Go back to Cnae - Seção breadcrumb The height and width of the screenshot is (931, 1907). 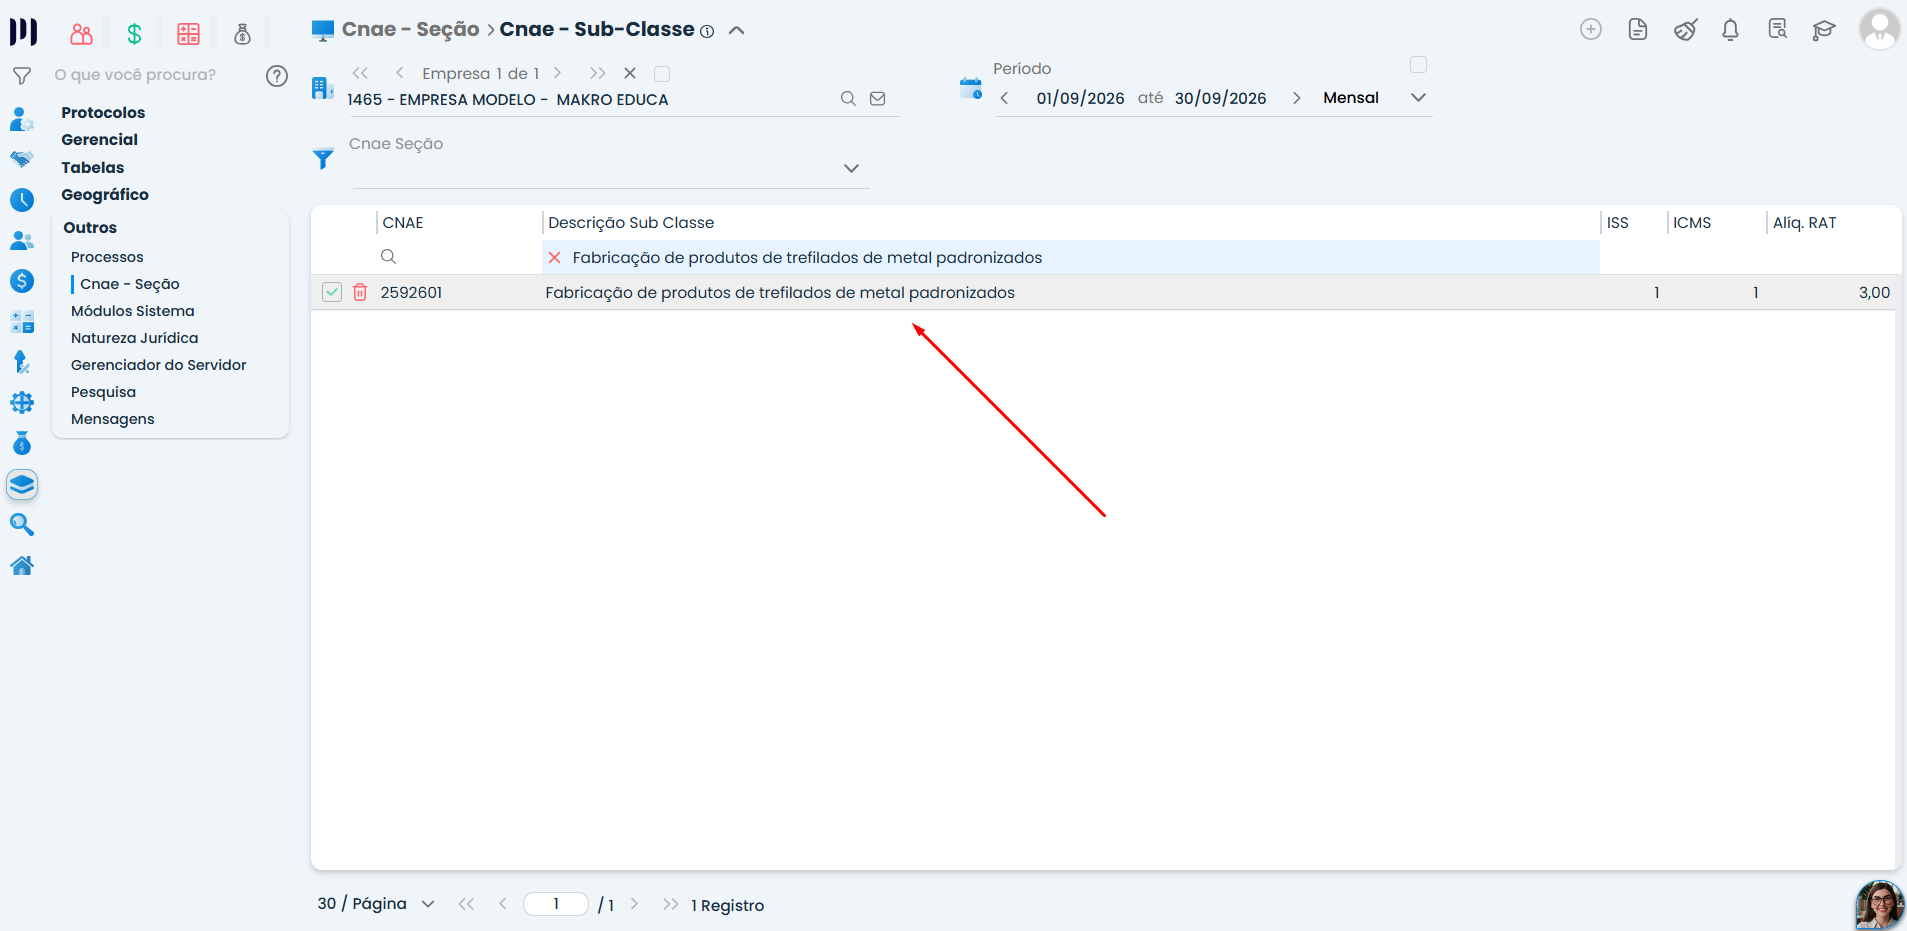coord(411,30)
